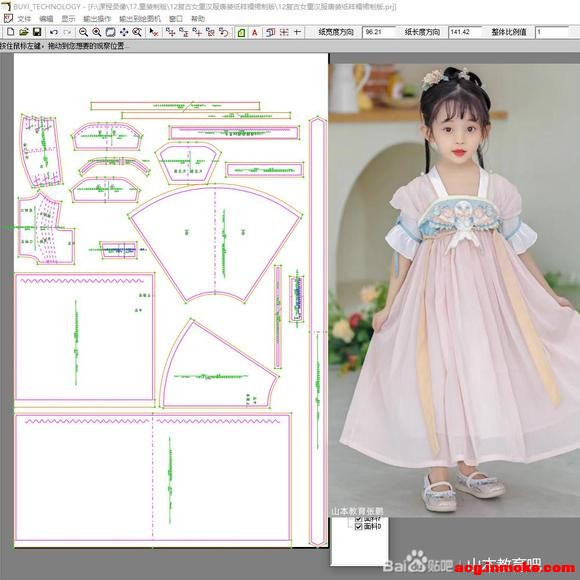This screenshot has height=580, width=580.
Task: Select the pan four-arrows tool
Action: coord(124,32)
